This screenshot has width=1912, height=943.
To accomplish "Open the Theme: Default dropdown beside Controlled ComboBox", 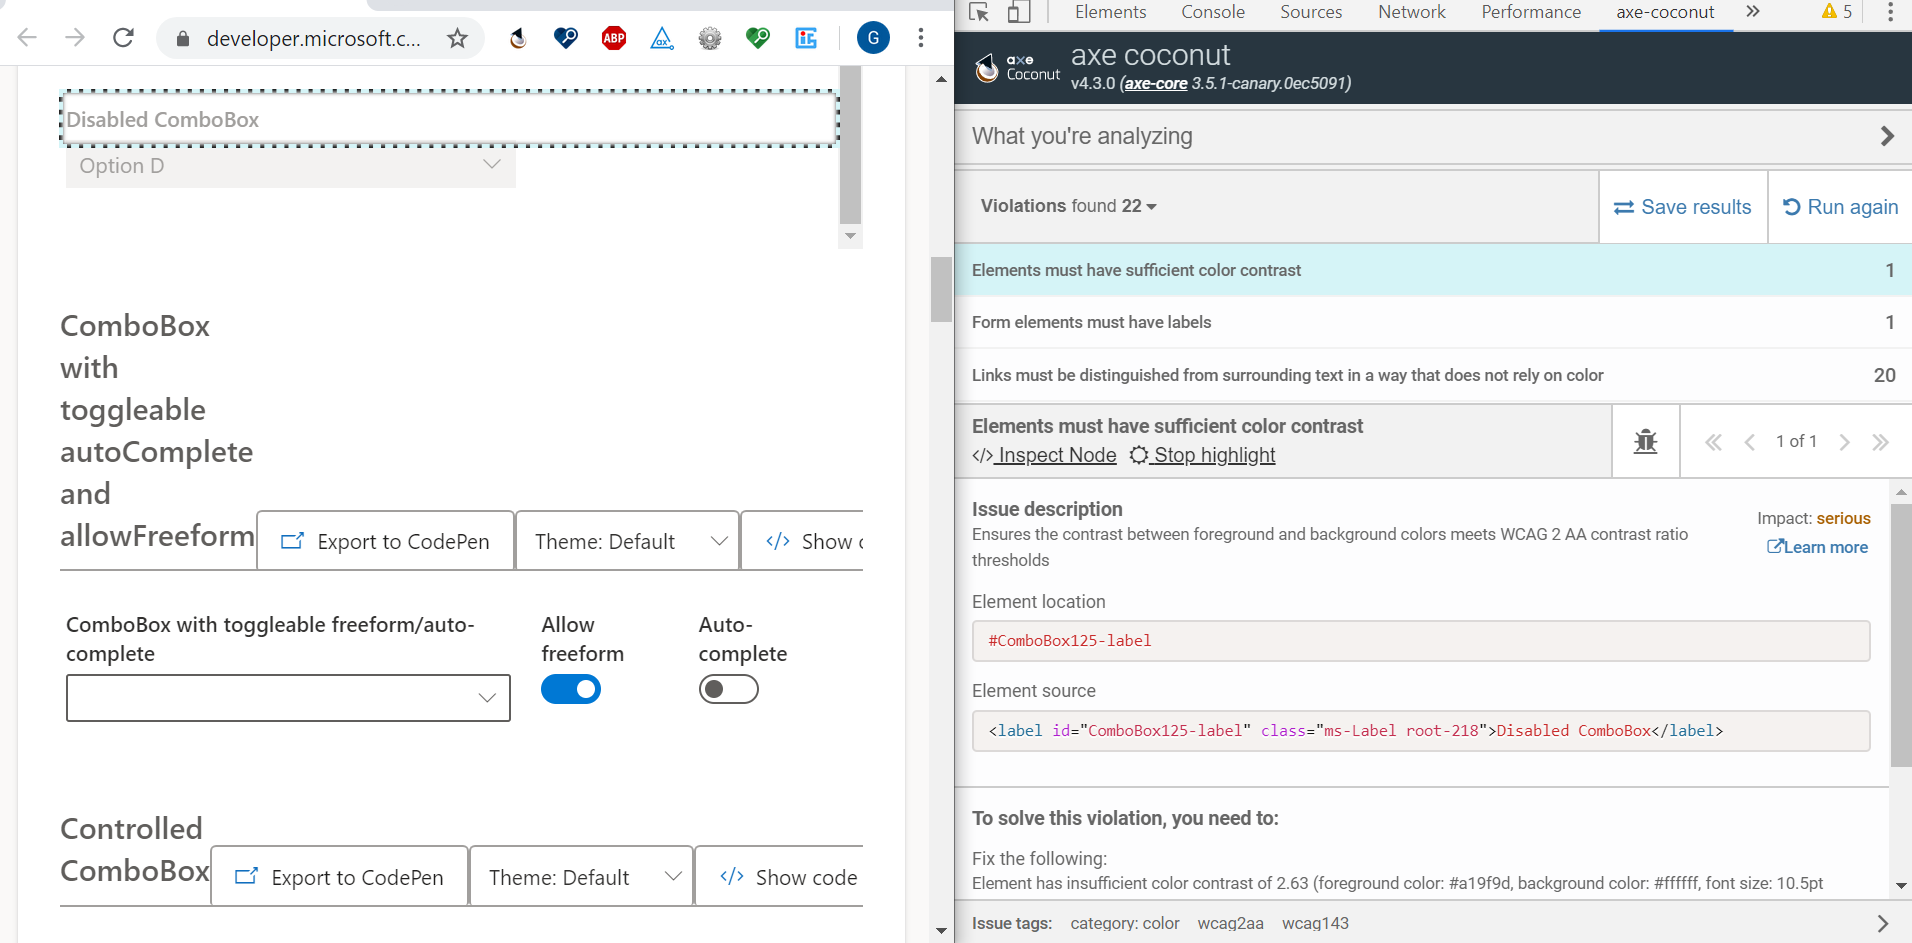I will point(582,877).
